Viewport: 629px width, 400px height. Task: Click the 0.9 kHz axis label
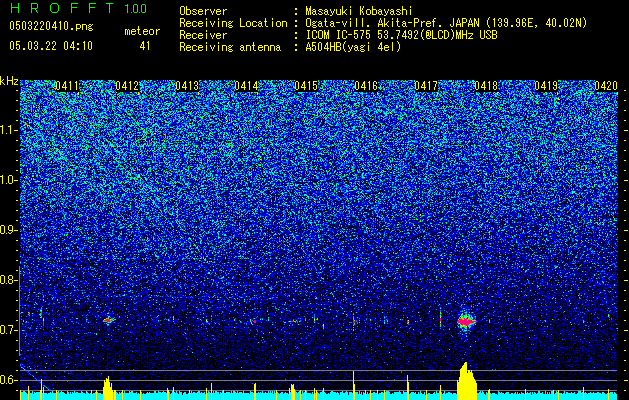pyautogui.click(x=9, y=230)
